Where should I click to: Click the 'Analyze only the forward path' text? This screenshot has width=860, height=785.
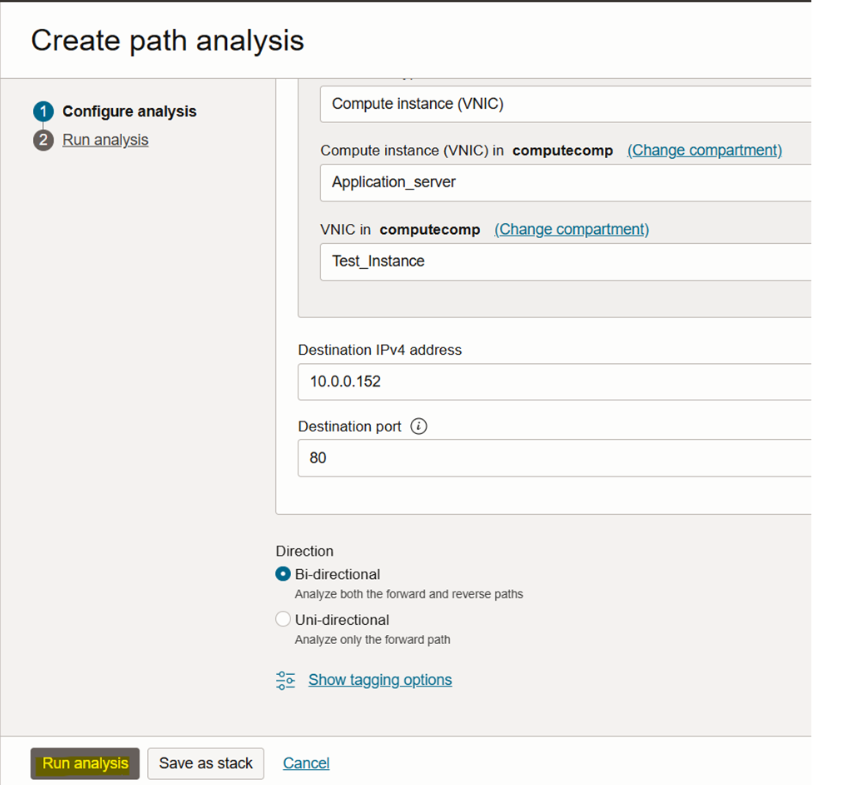click(372, 639)
